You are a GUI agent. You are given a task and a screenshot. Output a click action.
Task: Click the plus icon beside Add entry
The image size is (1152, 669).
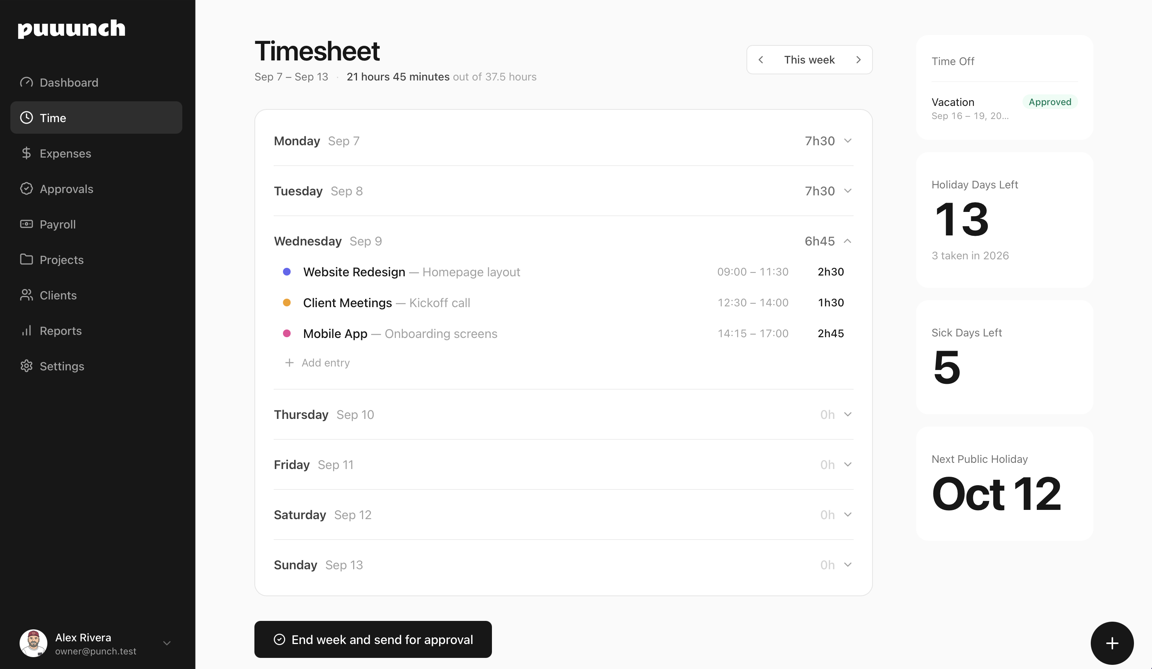[x=289, y=363]
